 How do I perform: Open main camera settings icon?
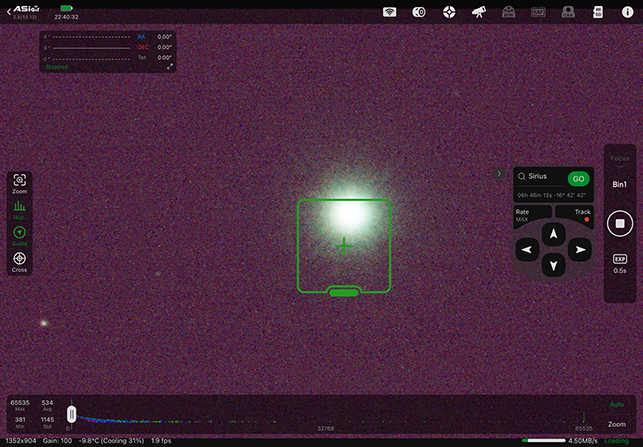coord(419,12)
